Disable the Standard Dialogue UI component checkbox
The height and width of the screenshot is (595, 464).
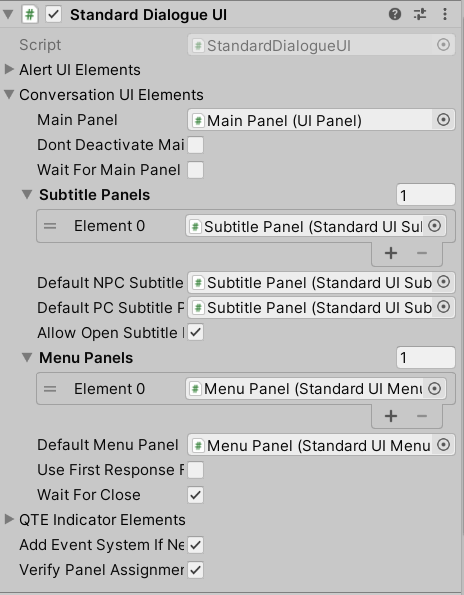(53, 15)
